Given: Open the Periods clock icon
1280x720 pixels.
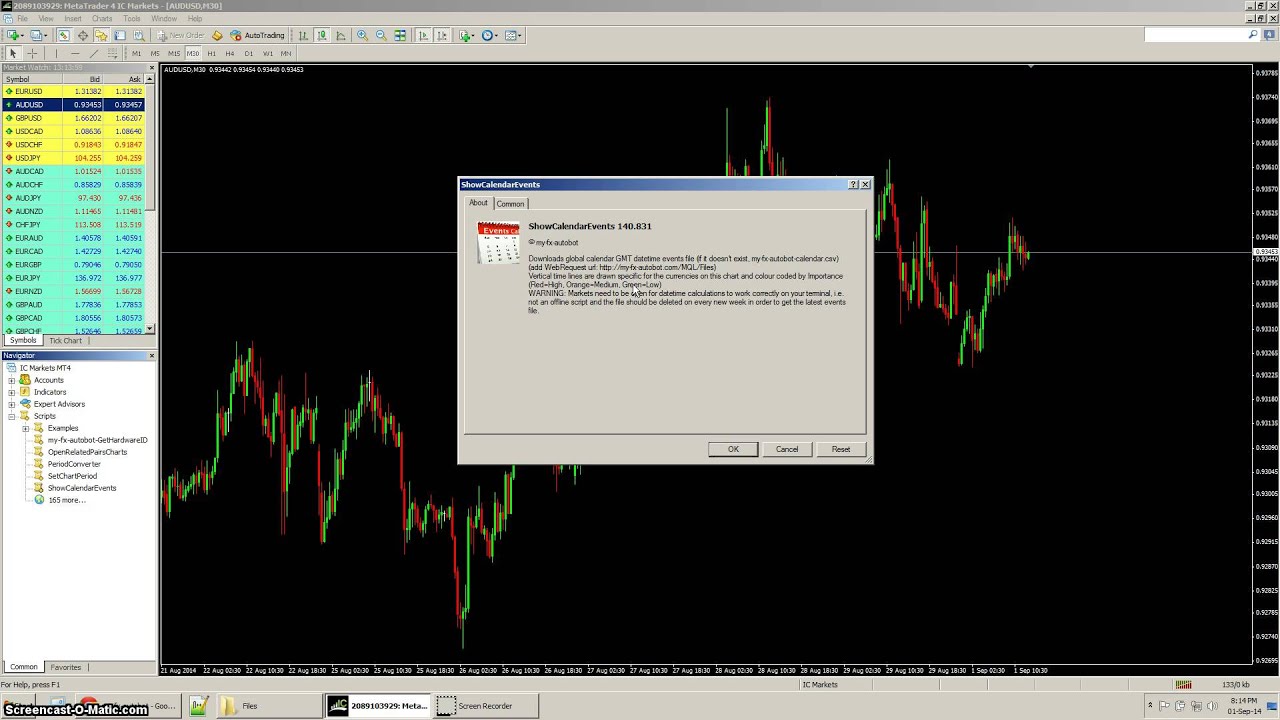Looking at the screenshot, I should point(489,35).
